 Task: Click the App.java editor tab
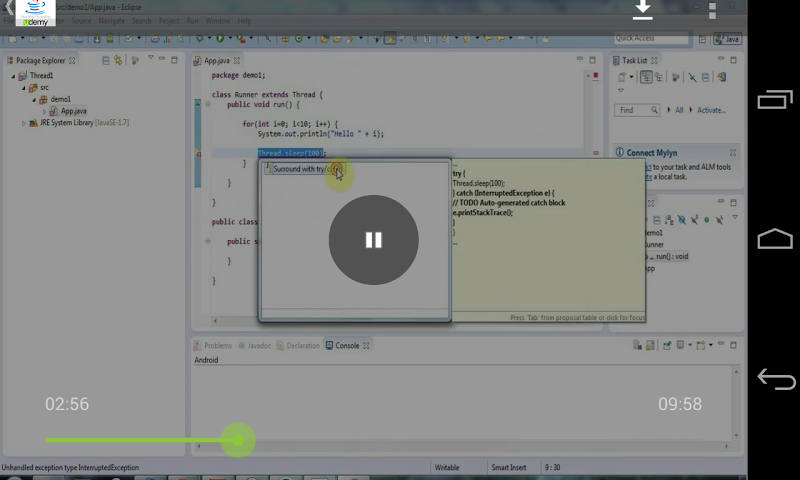(x=217, y=61)
